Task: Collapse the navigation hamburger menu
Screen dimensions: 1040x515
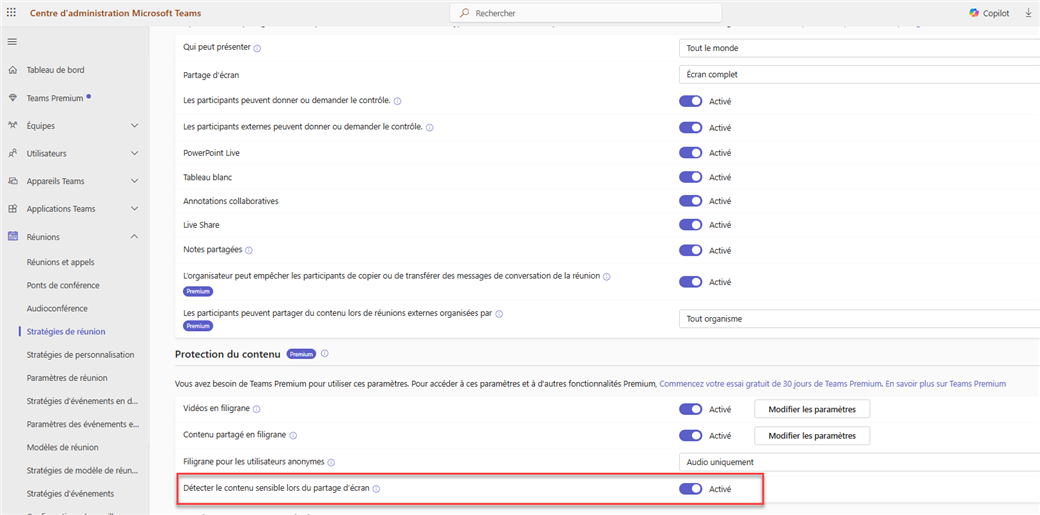Action: click(x=12, y=42)
